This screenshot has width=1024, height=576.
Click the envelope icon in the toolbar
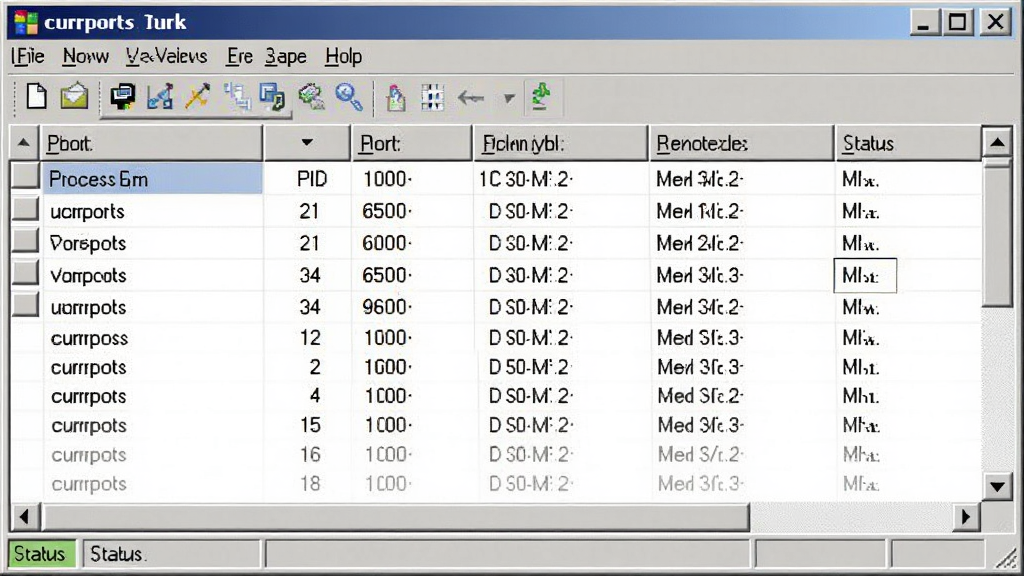(74, 97)
